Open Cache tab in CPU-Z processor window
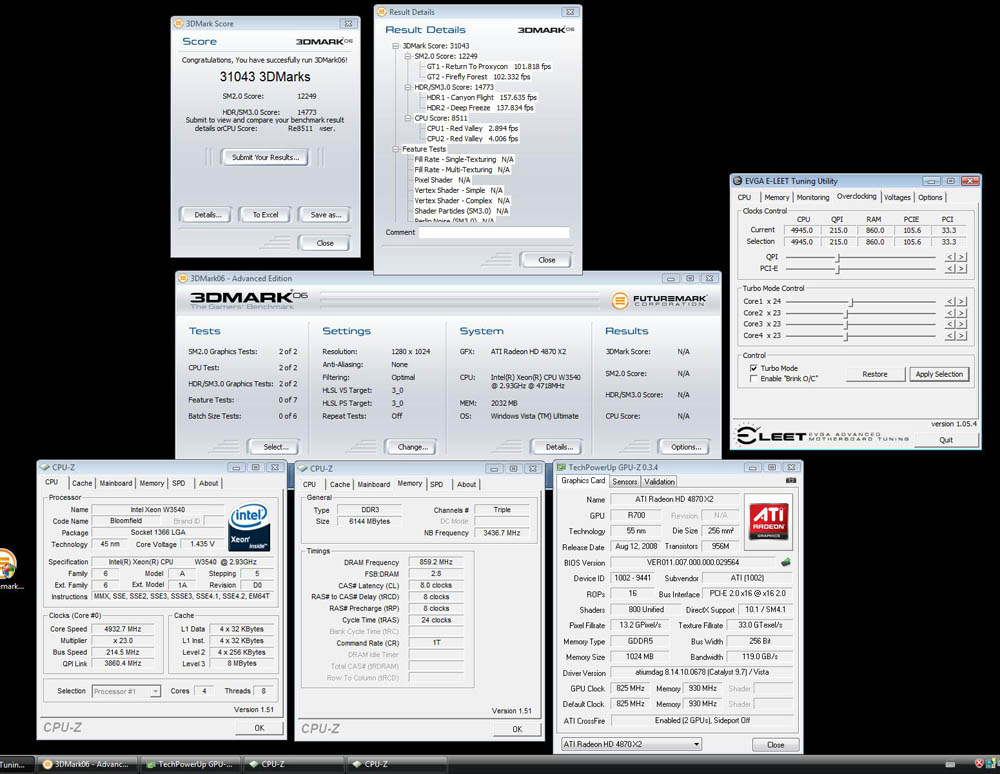 [x=82, y=483]
